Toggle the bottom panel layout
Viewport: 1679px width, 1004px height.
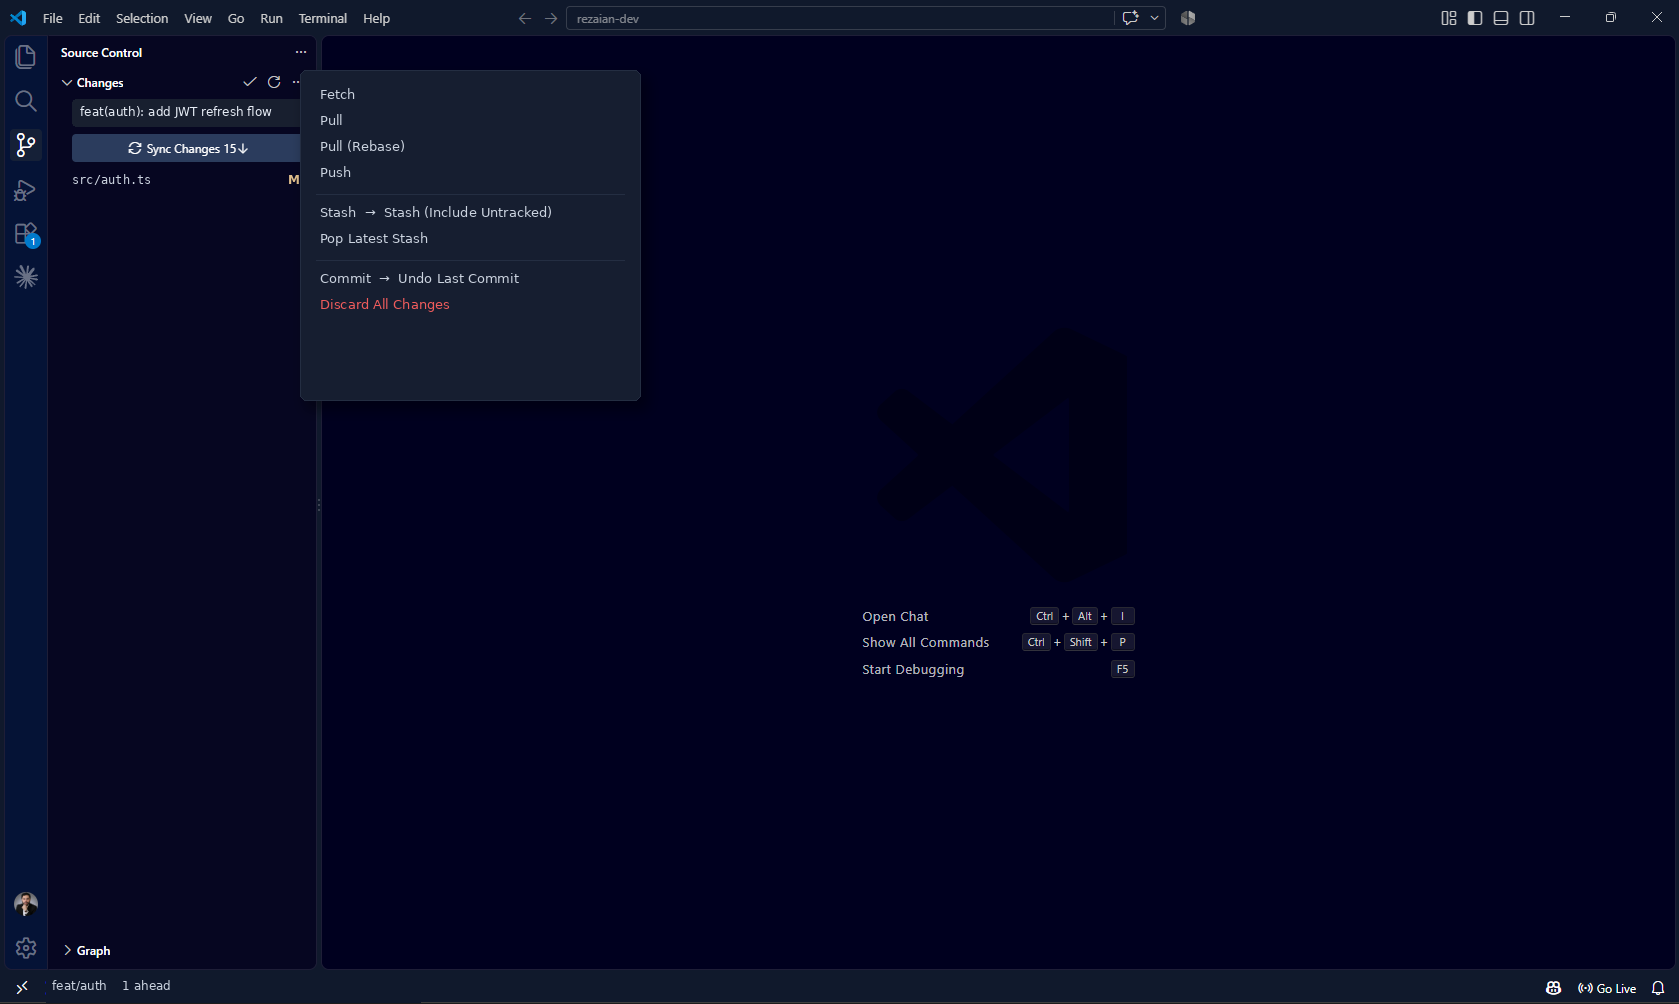pyautogui.click(x=1501, y=18)
